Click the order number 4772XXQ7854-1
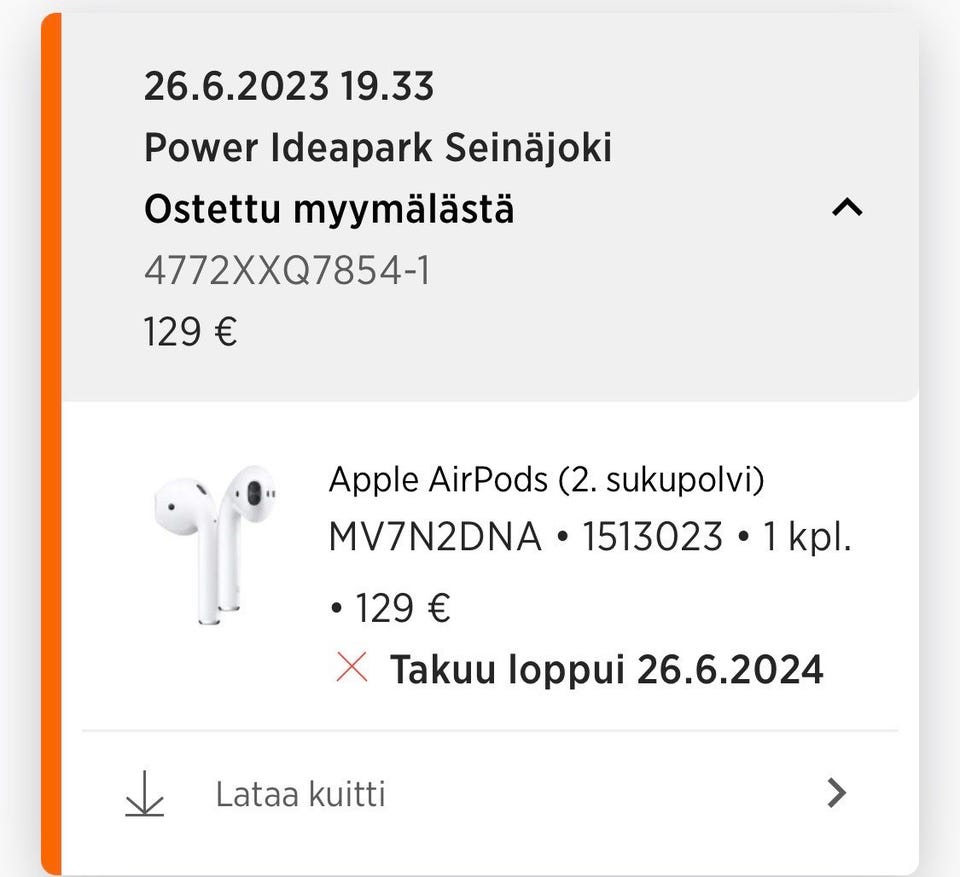This screenshot has width=960, height=877. point(287,271)
